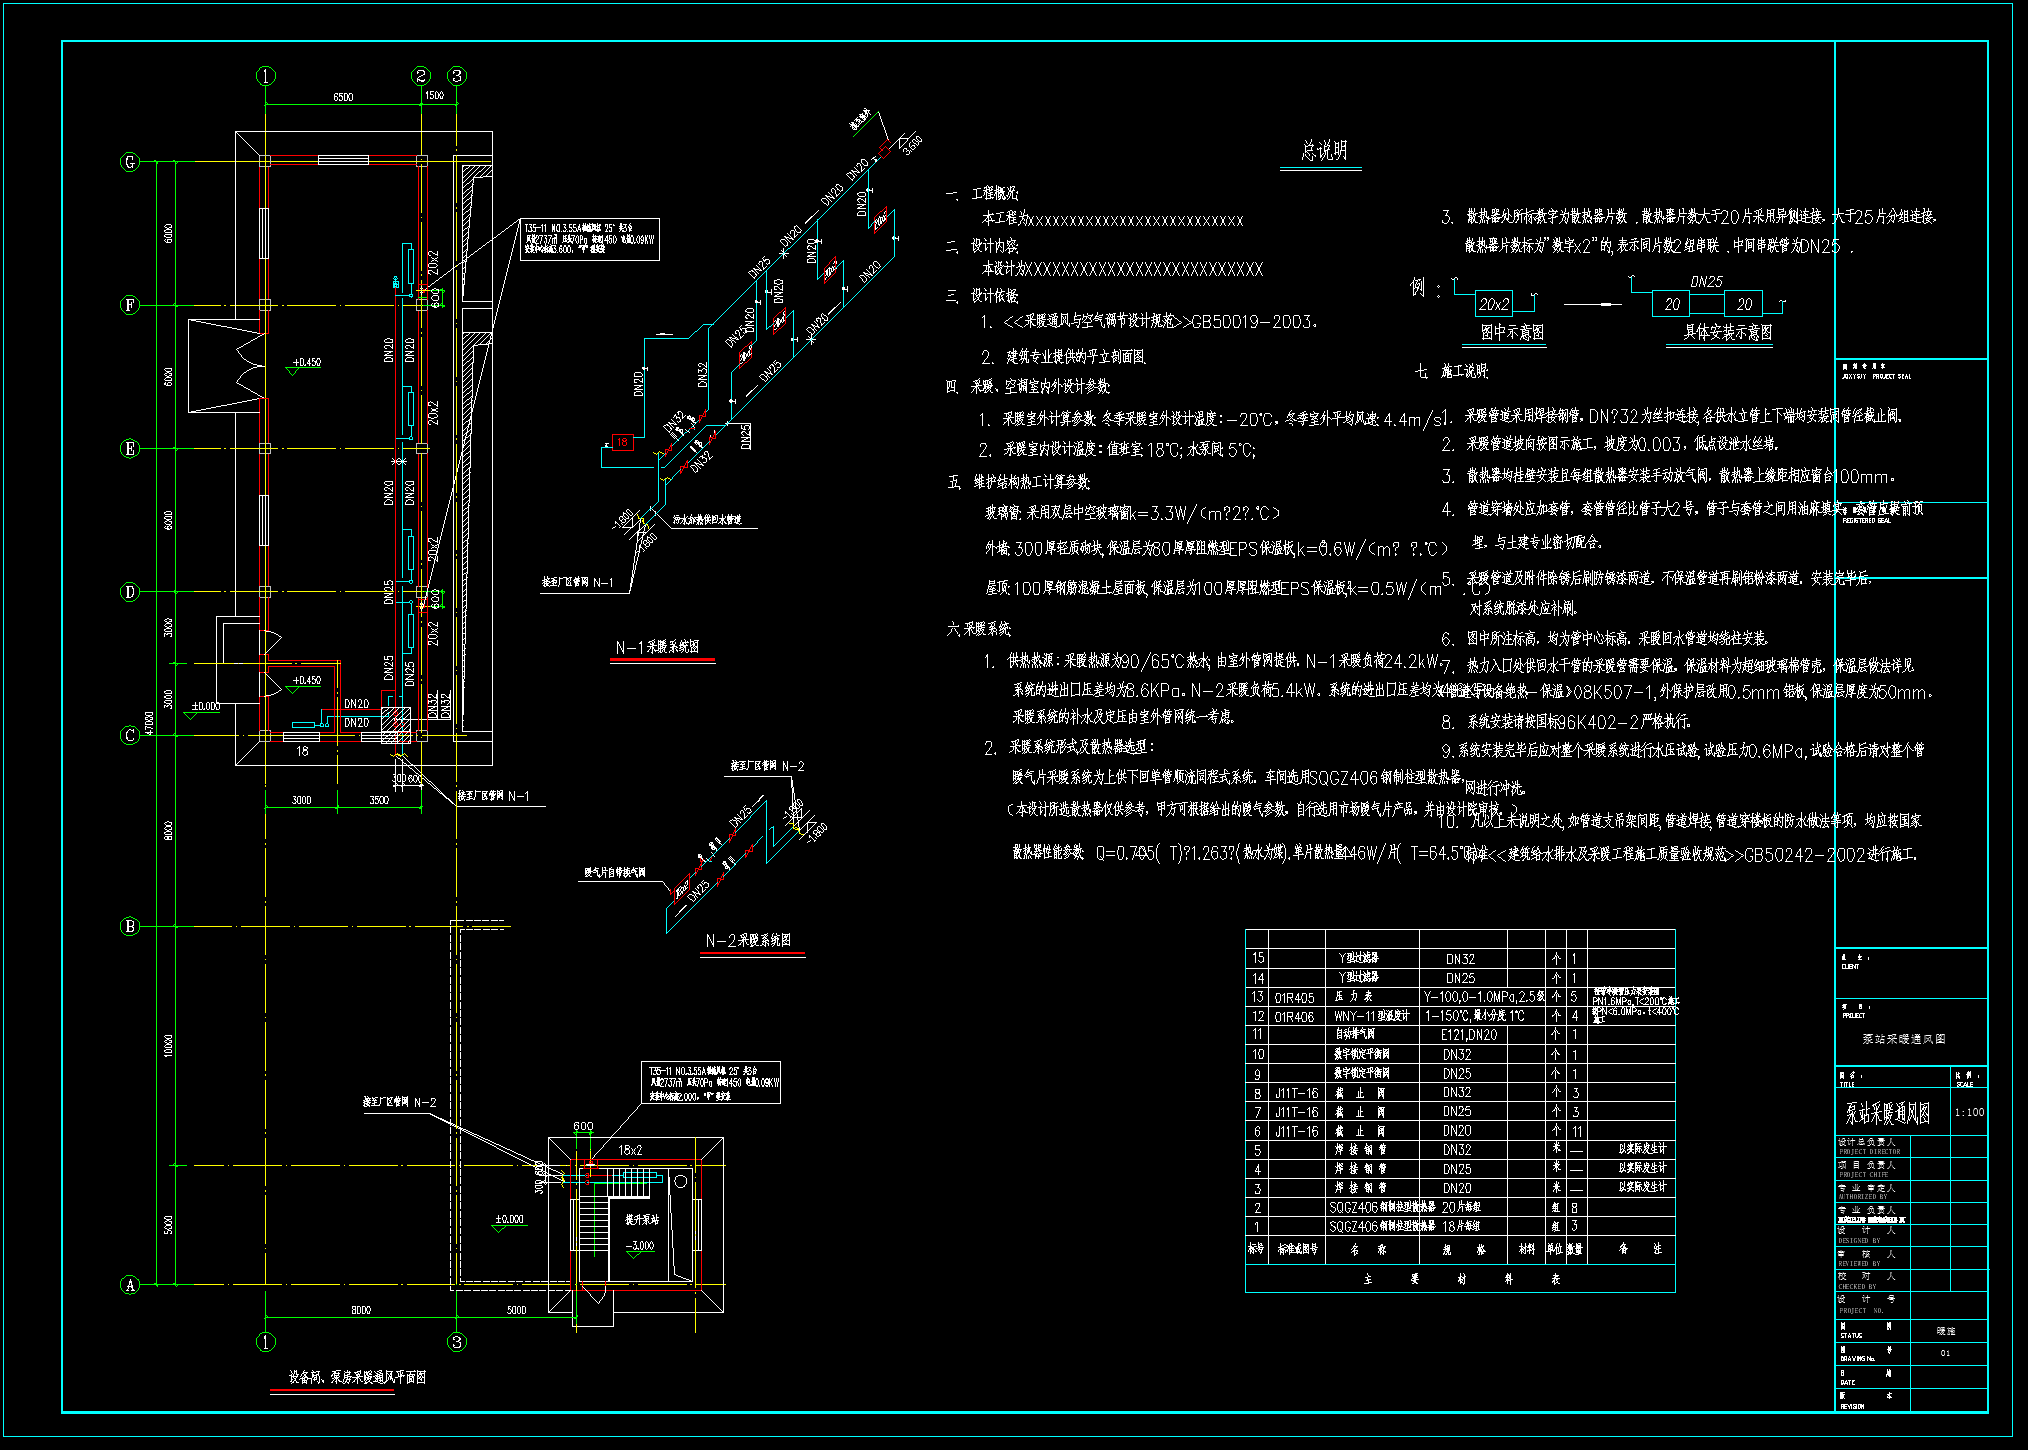Click the 提升泵站 room label
This screenshot has width=2028, height=1450.
[x=642, y=1219]
